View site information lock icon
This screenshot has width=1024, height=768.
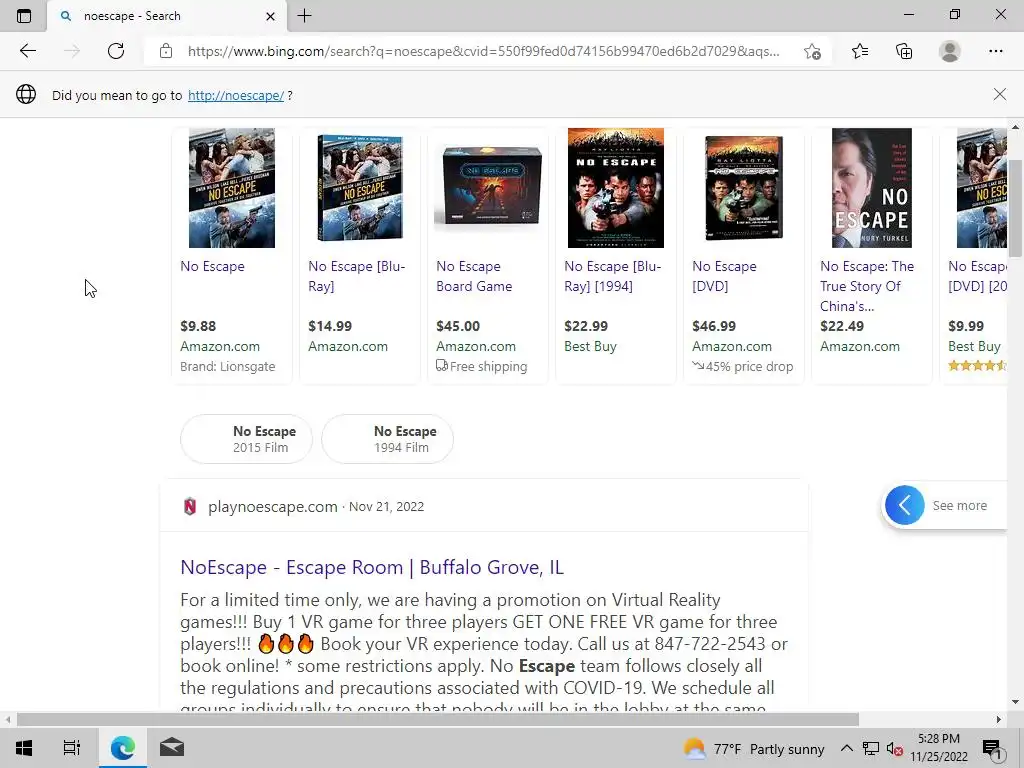click(x=166, y=51)
